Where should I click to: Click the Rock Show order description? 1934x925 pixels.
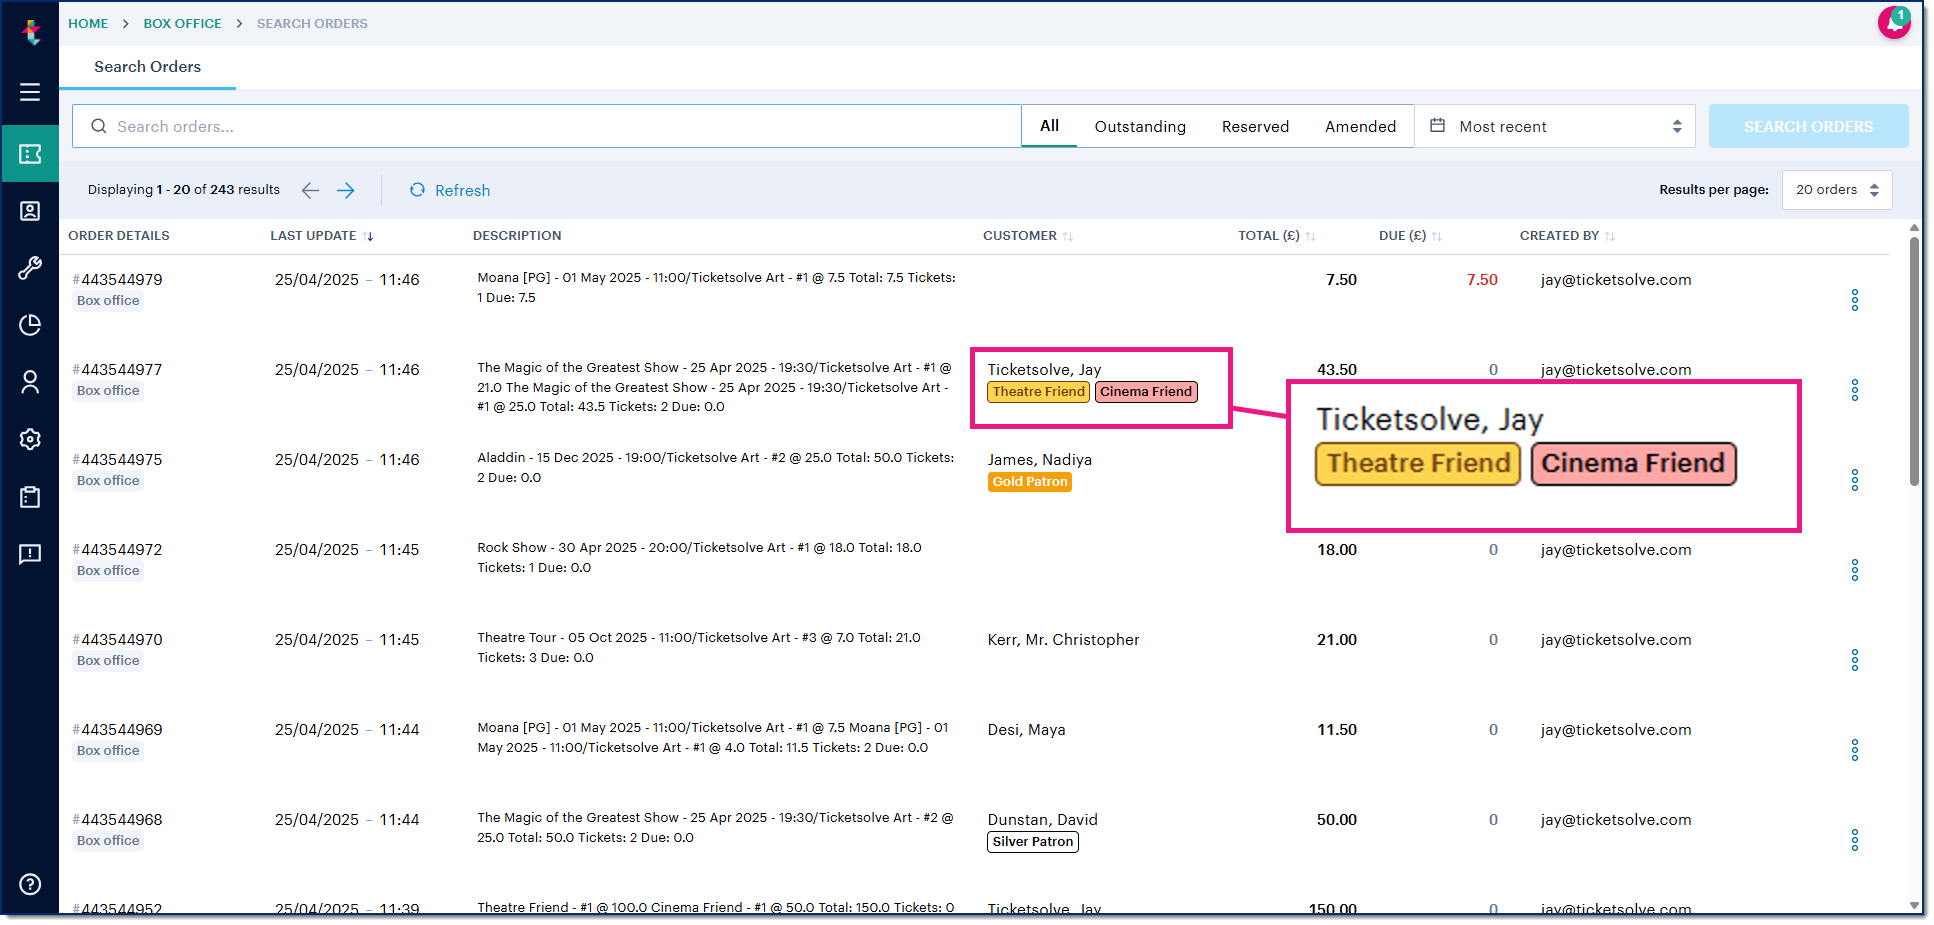[699, 558]
